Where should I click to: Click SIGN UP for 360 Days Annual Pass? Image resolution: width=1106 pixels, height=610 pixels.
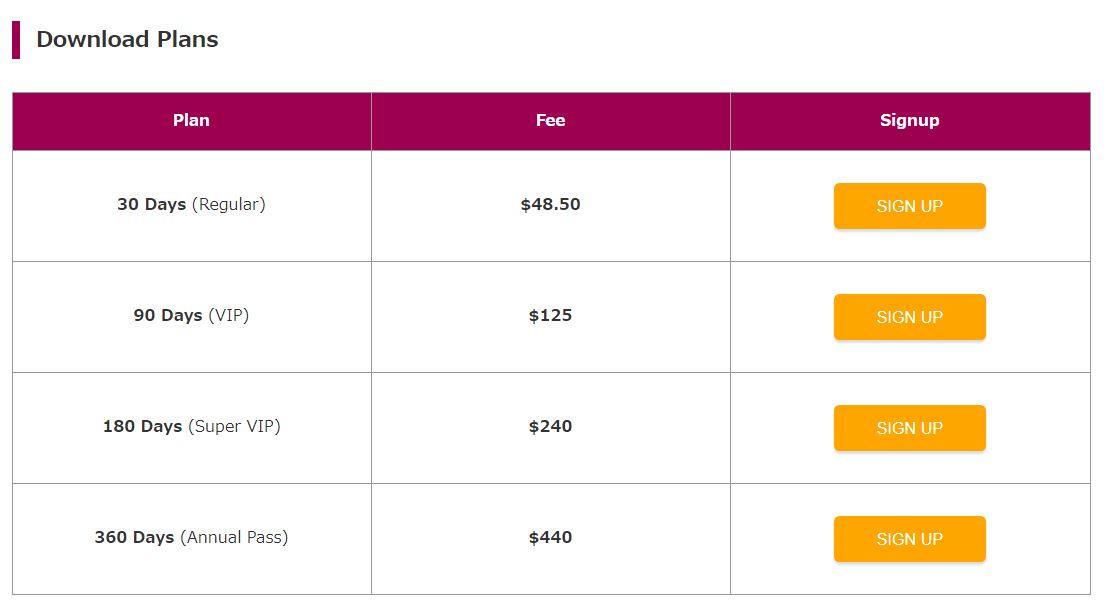[x=909, y=539]
